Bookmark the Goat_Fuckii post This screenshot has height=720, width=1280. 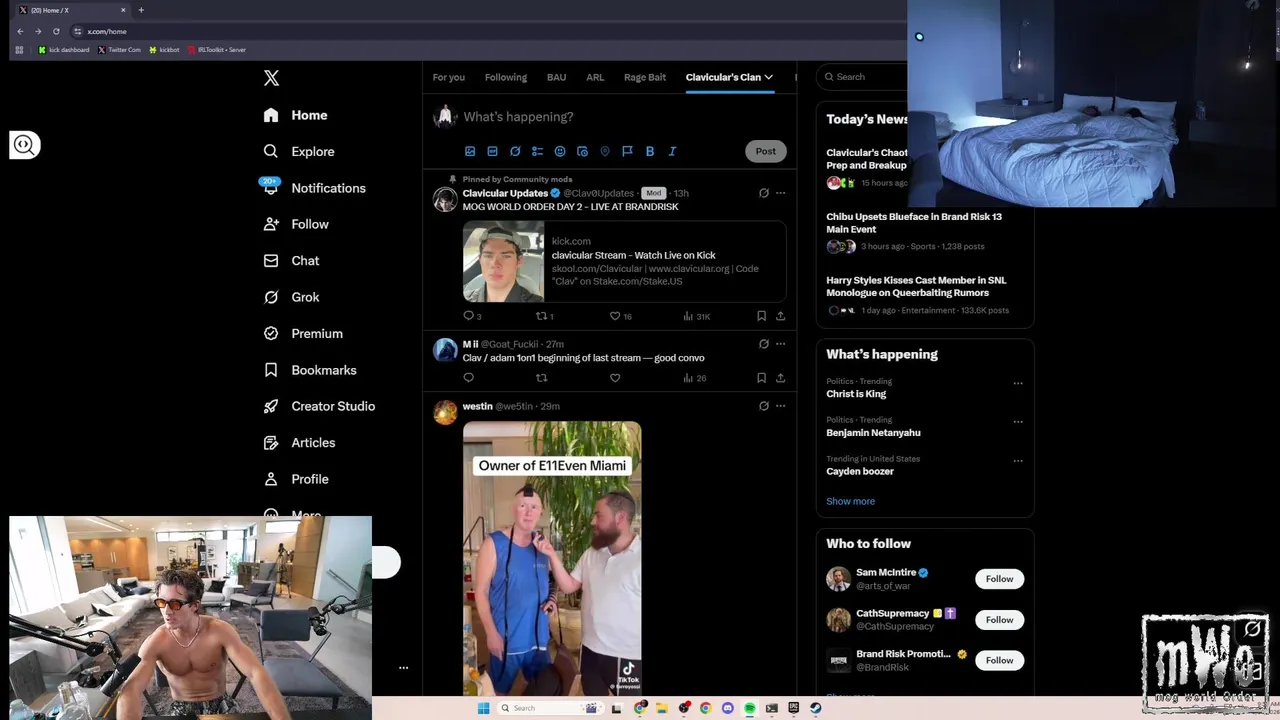[761, 378]
